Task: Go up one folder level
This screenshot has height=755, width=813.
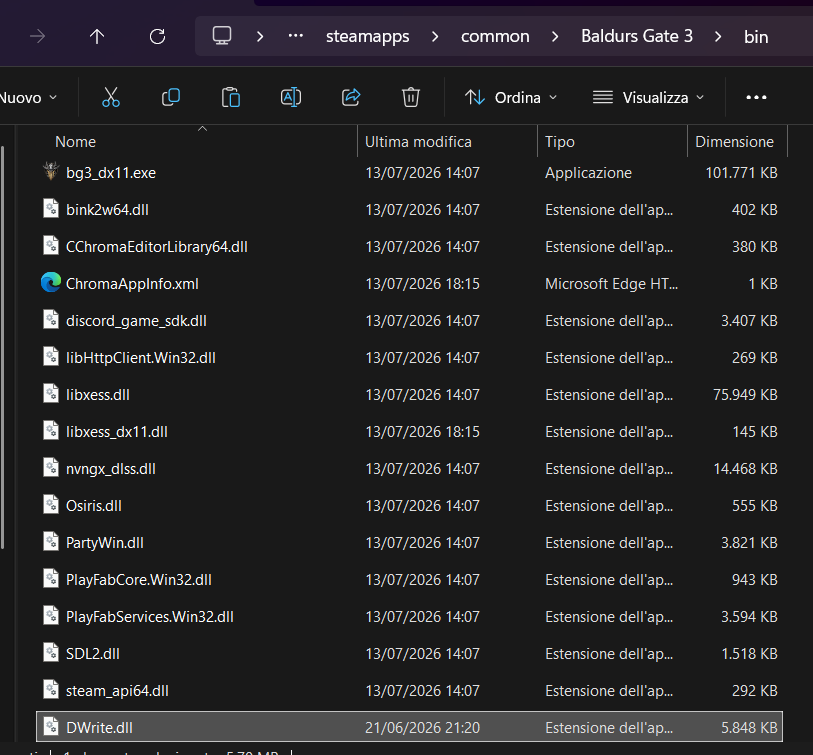Action: [97, 36]
